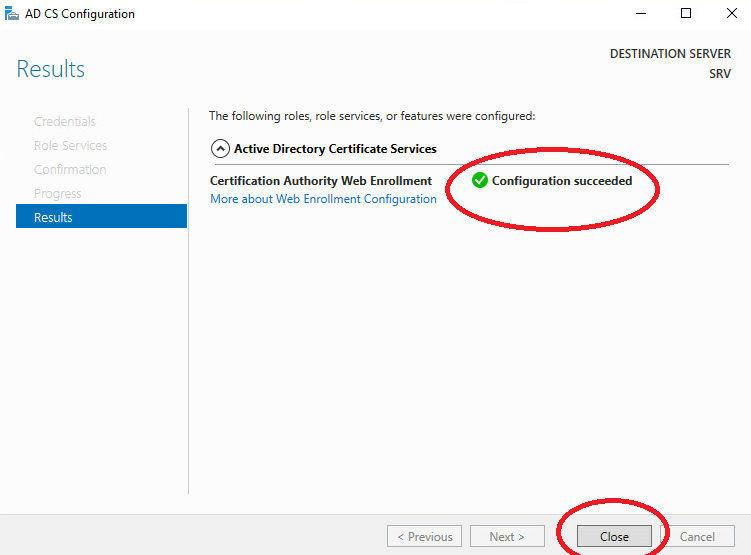Click the Previous button
The image size is (751, 555).
coord(424,536)
